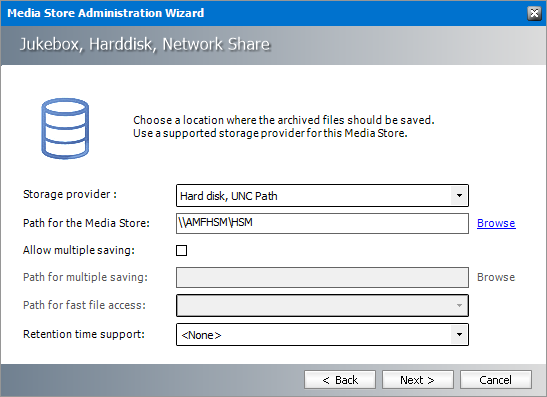Click the 'Choose a location where the archived files' text
This screenshot has height=397, width=547.
point(284,120)
